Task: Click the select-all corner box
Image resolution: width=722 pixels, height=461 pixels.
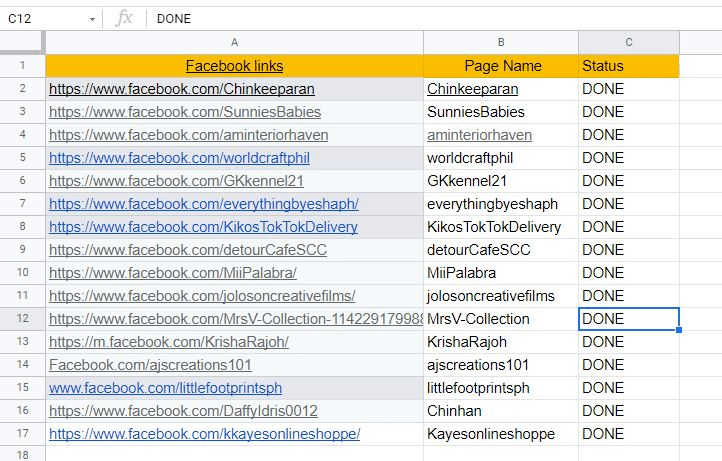Action: pyautogui.click(x=22, y=42)
